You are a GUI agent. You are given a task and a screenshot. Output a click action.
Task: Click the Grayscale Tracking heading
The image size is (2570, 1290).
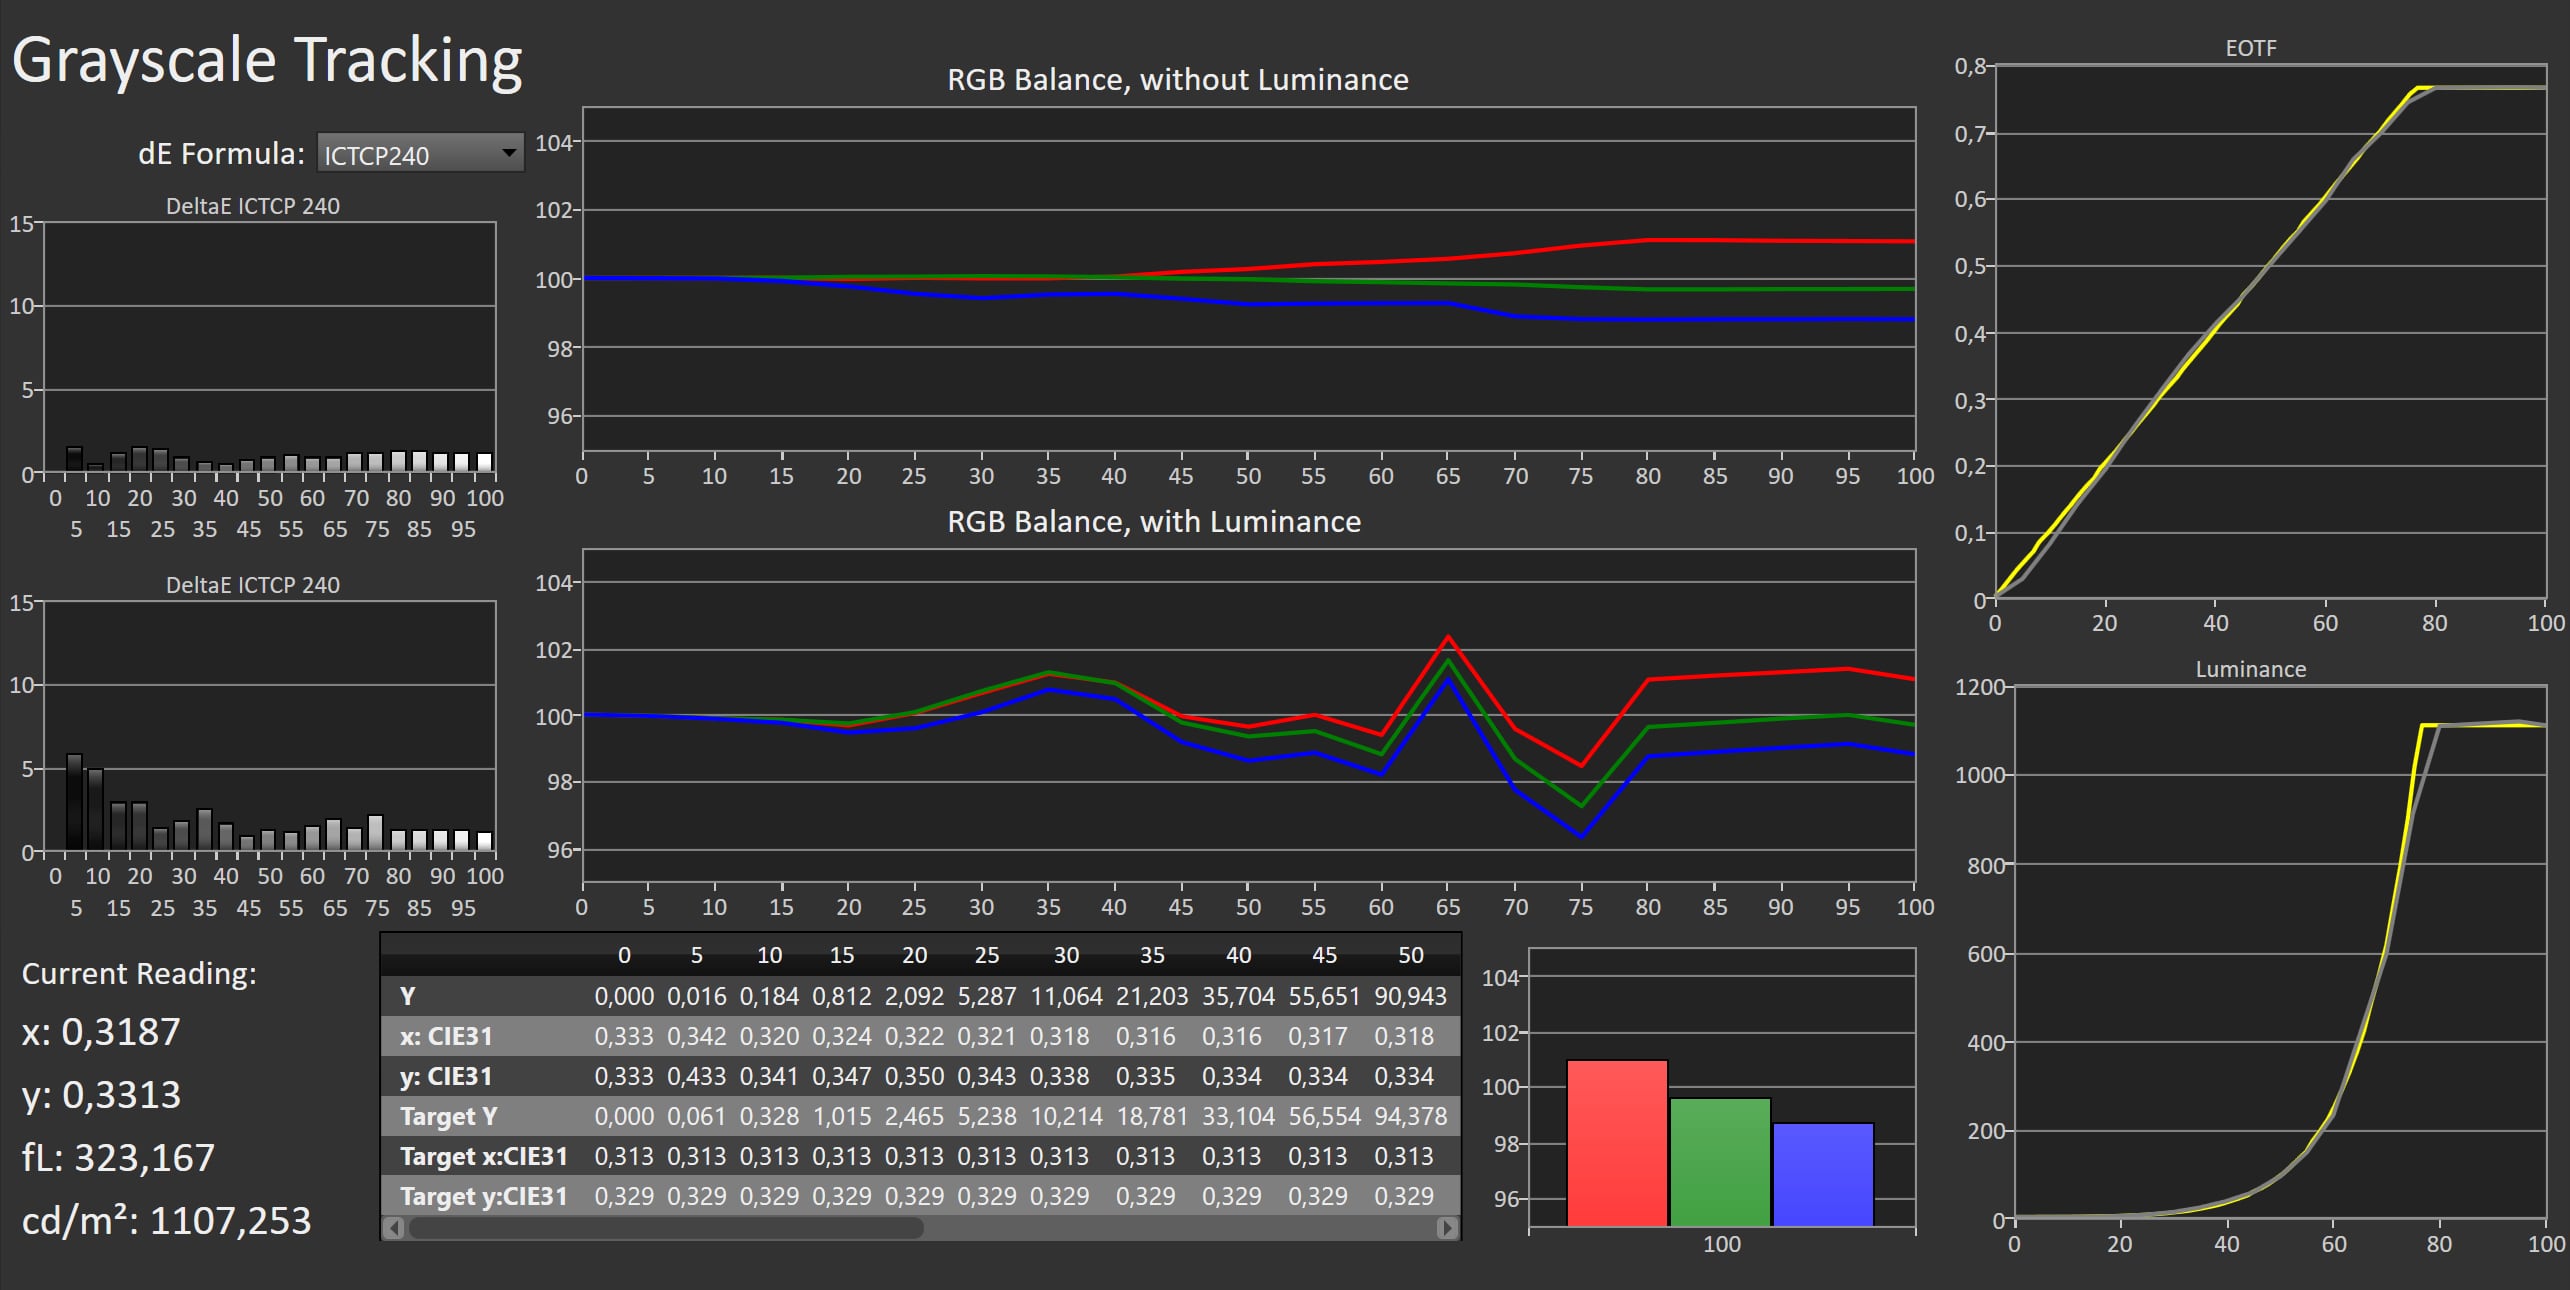click(267, 60)
